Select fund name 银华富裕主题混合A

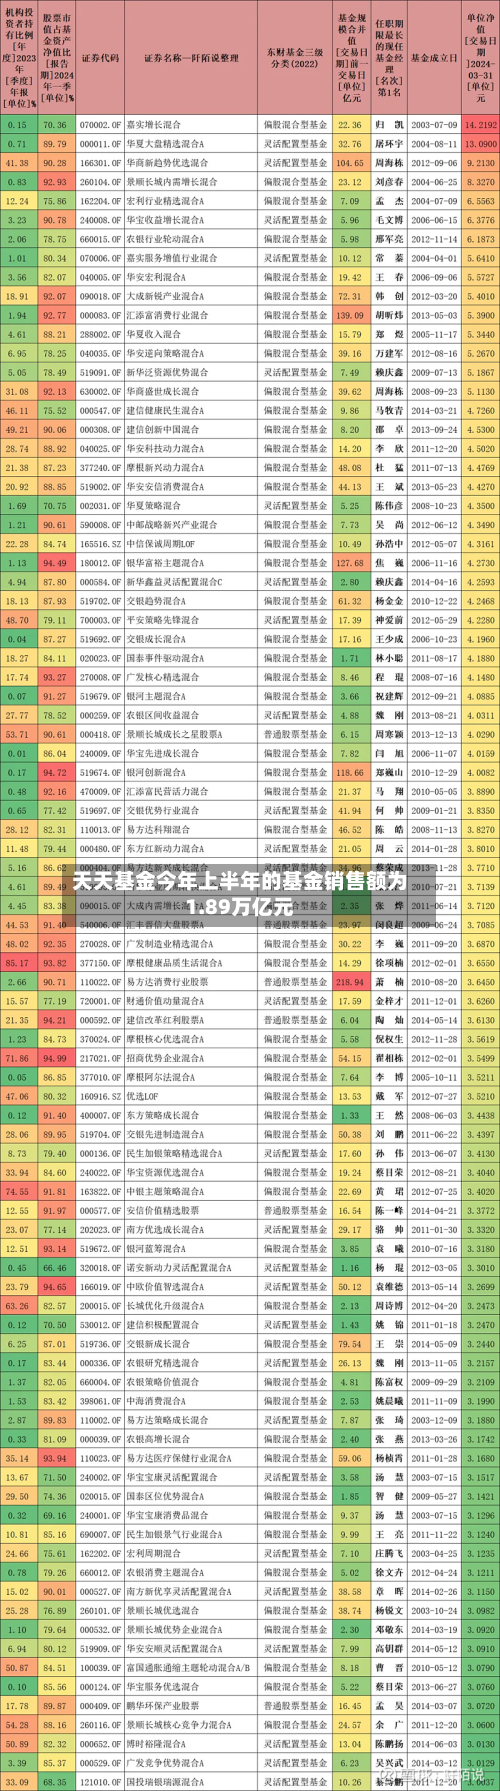pos(165,564)
